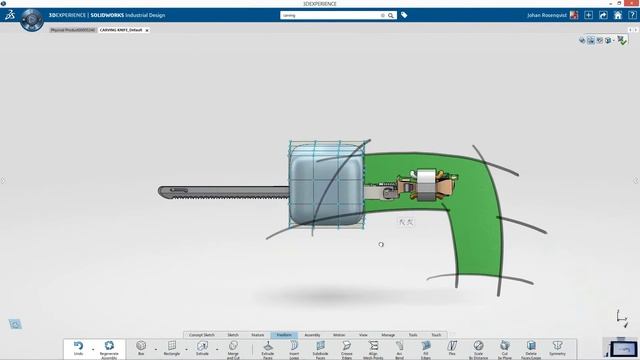The width and height of the screenshot is (640, 360).
Task: Click the blue icon in bottom-left corner
Action: 15,324
